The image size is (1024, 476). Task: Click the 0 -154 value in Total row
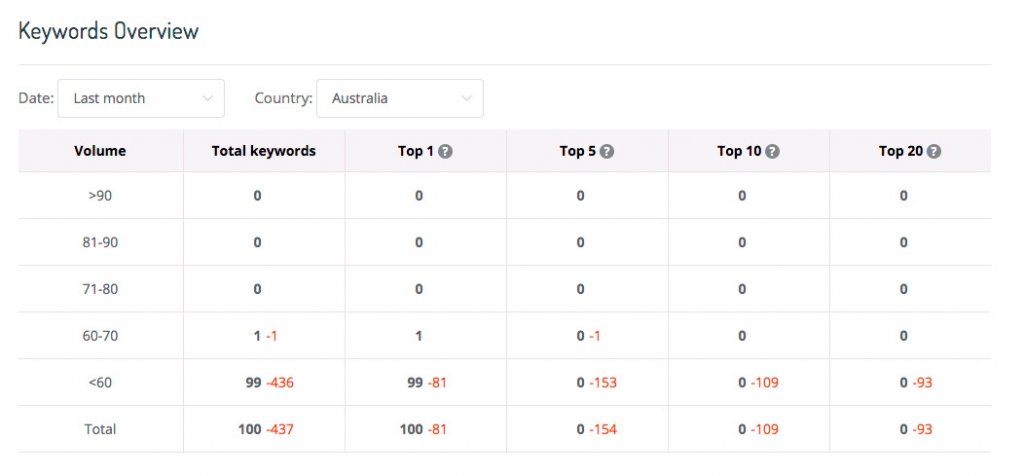597,430
